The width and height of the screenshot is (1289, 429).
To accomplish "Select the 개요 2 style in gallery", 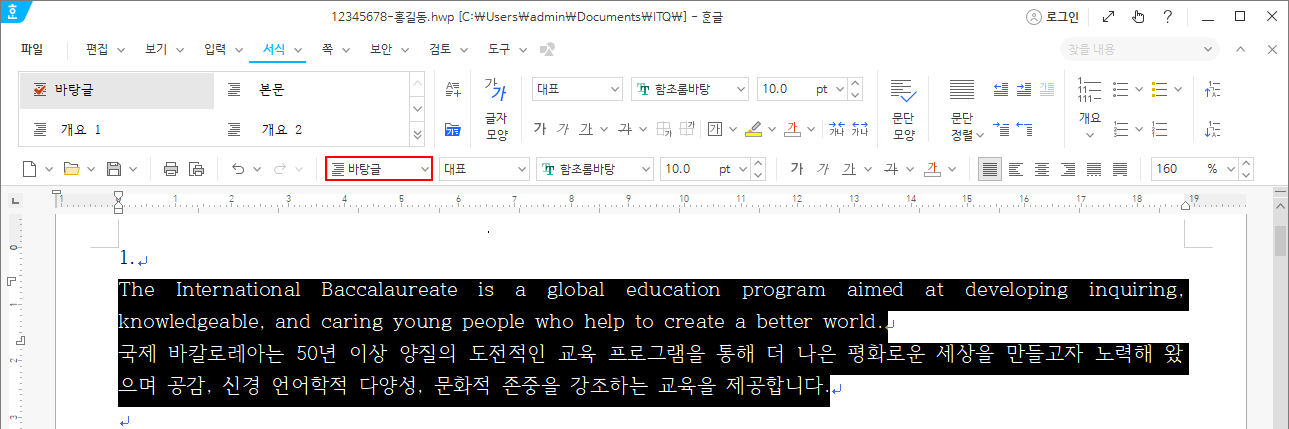I will (x=311, y=129).
